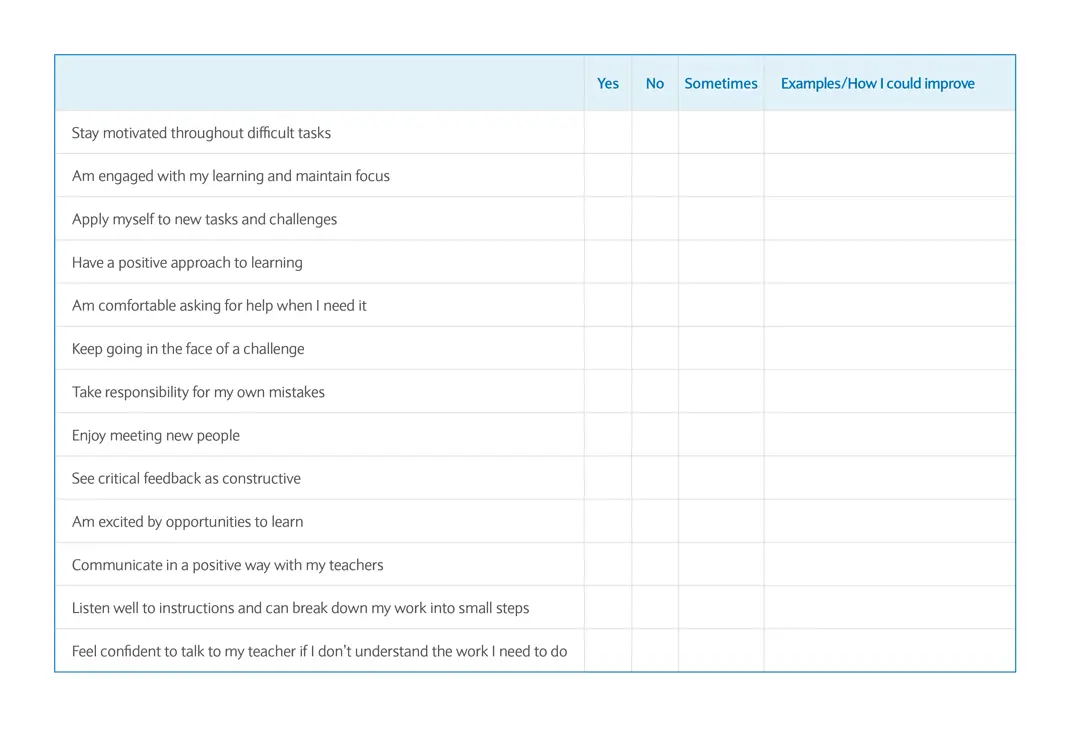Click the 'See critical feedback as constructive' statement
The height and width of the screenshot is (730, 1070).
[x=186, y=478]
